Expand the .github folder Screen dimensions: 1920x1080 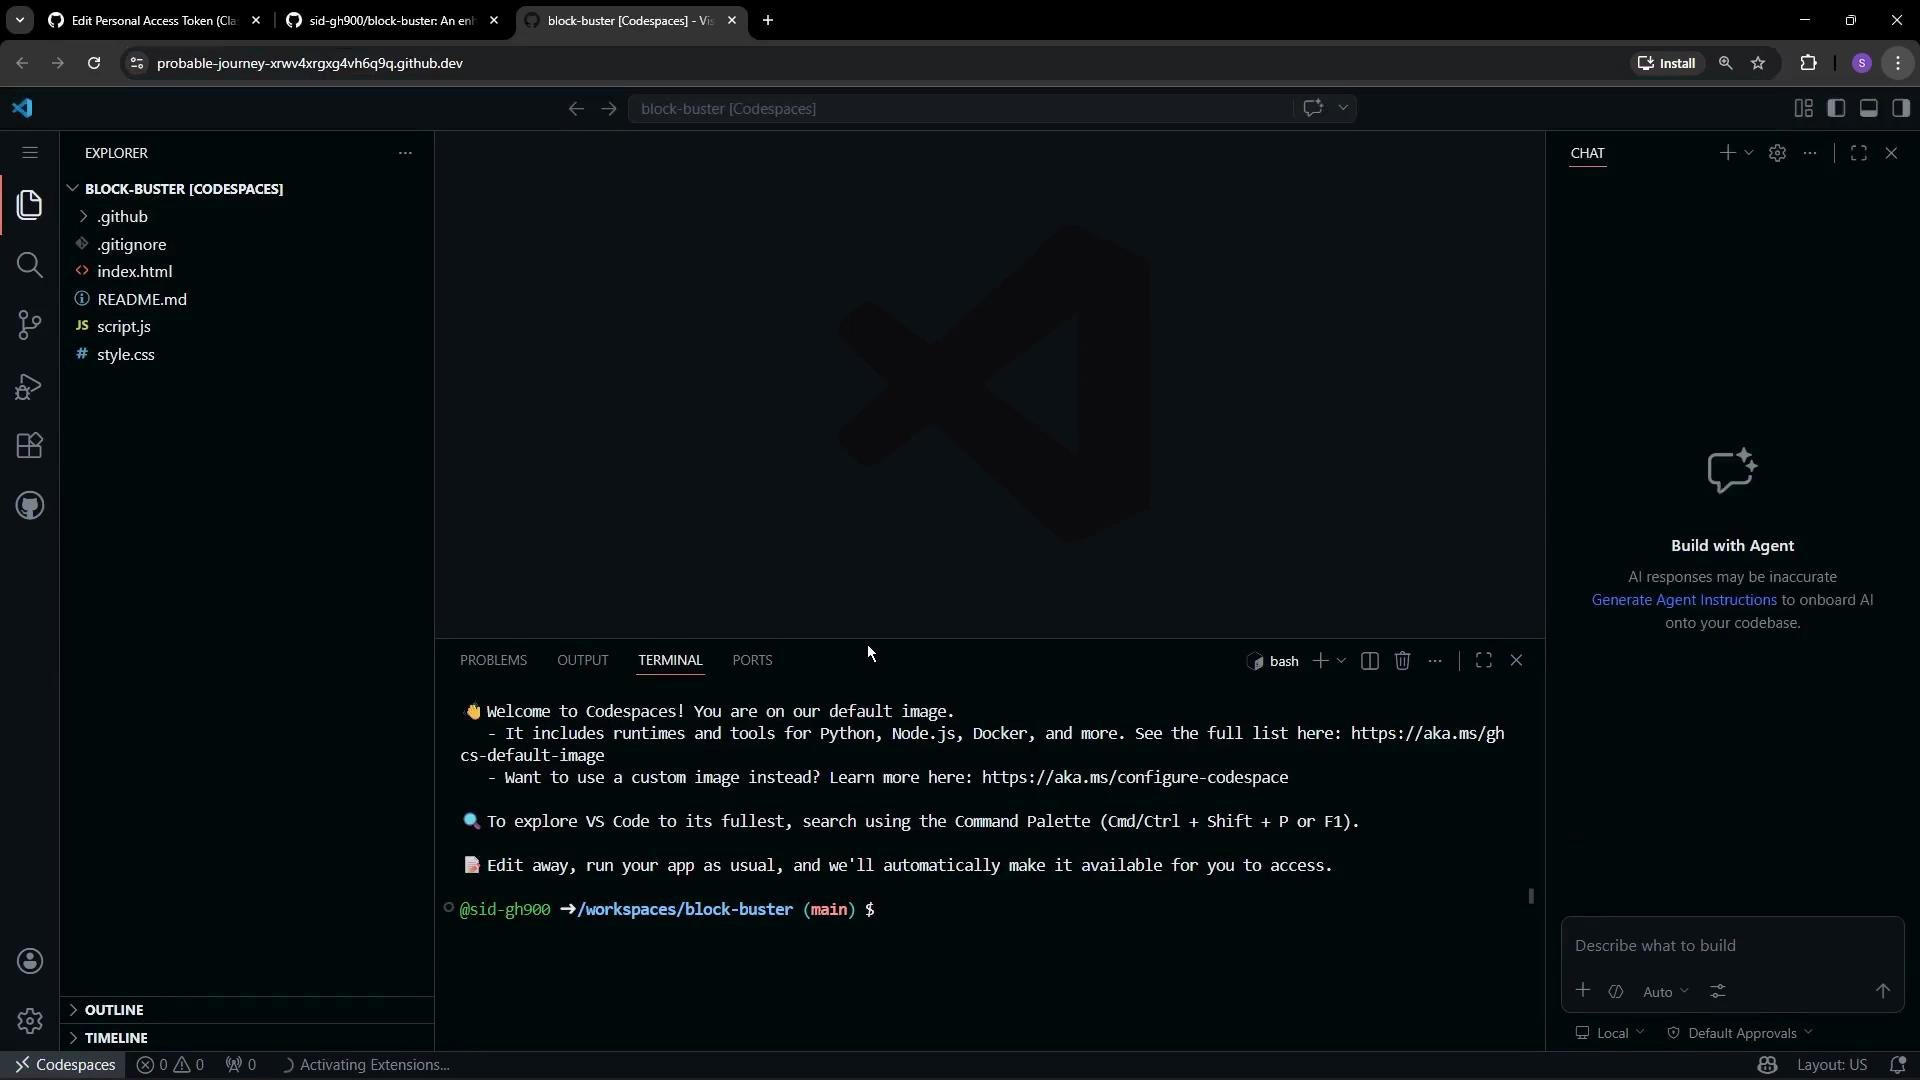[247, 217]
